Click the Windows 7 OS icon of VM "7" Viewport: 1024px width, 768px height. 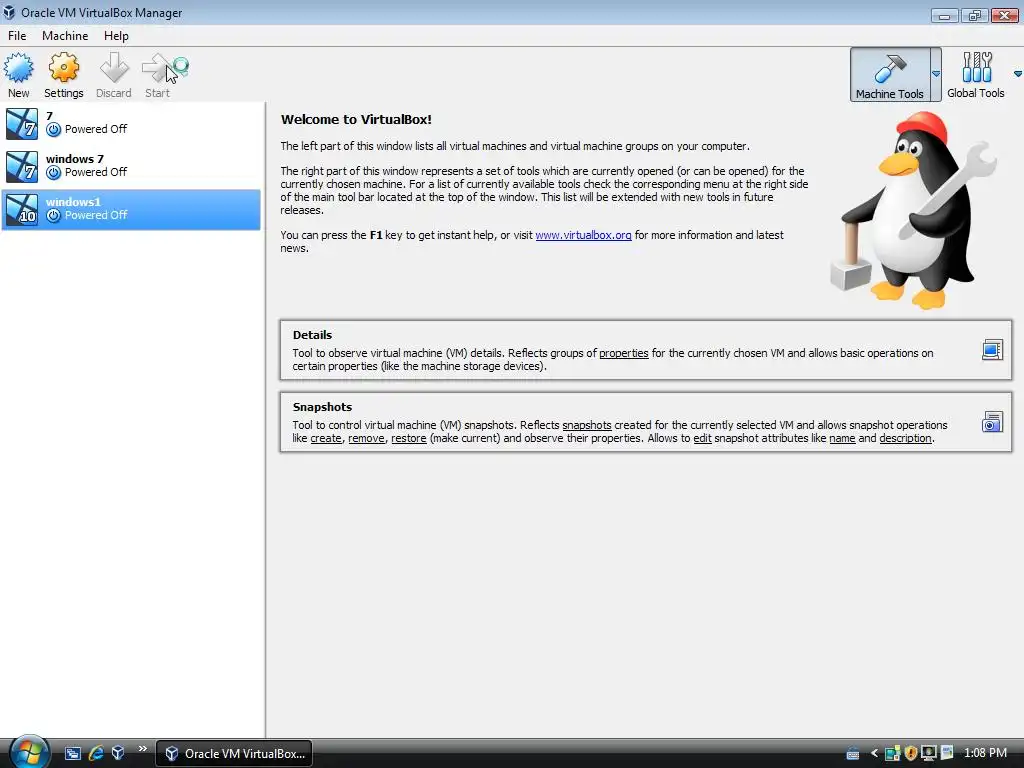coord(22,124)
